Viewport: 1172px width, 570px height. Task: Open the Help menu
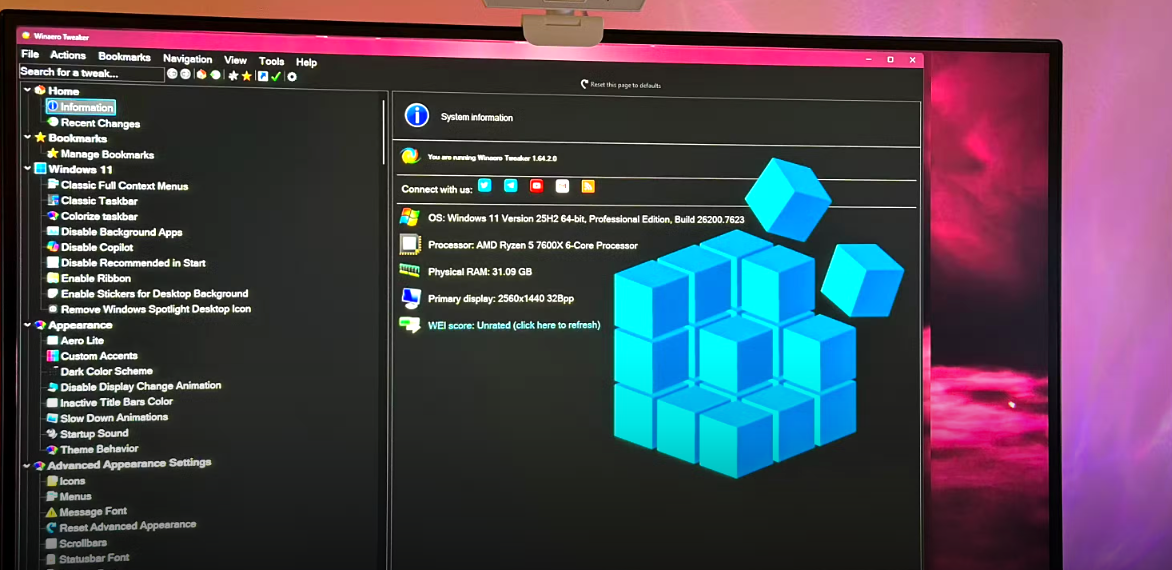click(306, 62)
